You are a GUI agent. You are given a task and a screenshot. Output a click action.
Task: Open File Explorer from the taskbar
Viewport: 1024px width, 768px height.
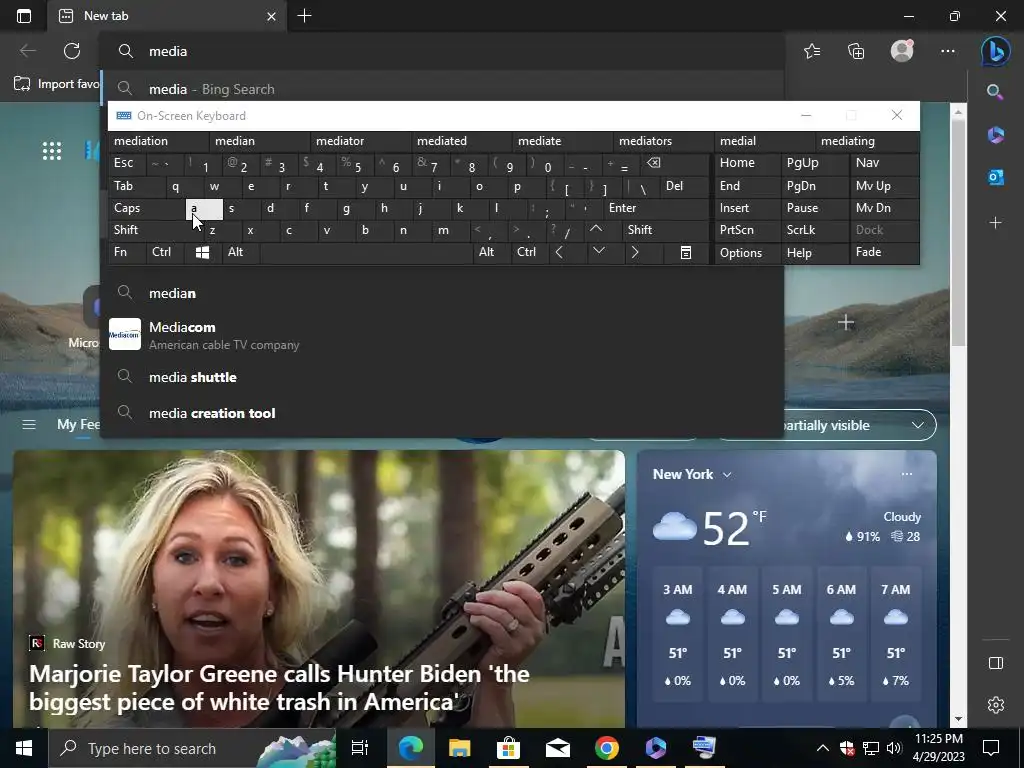[x=460, y=748]
